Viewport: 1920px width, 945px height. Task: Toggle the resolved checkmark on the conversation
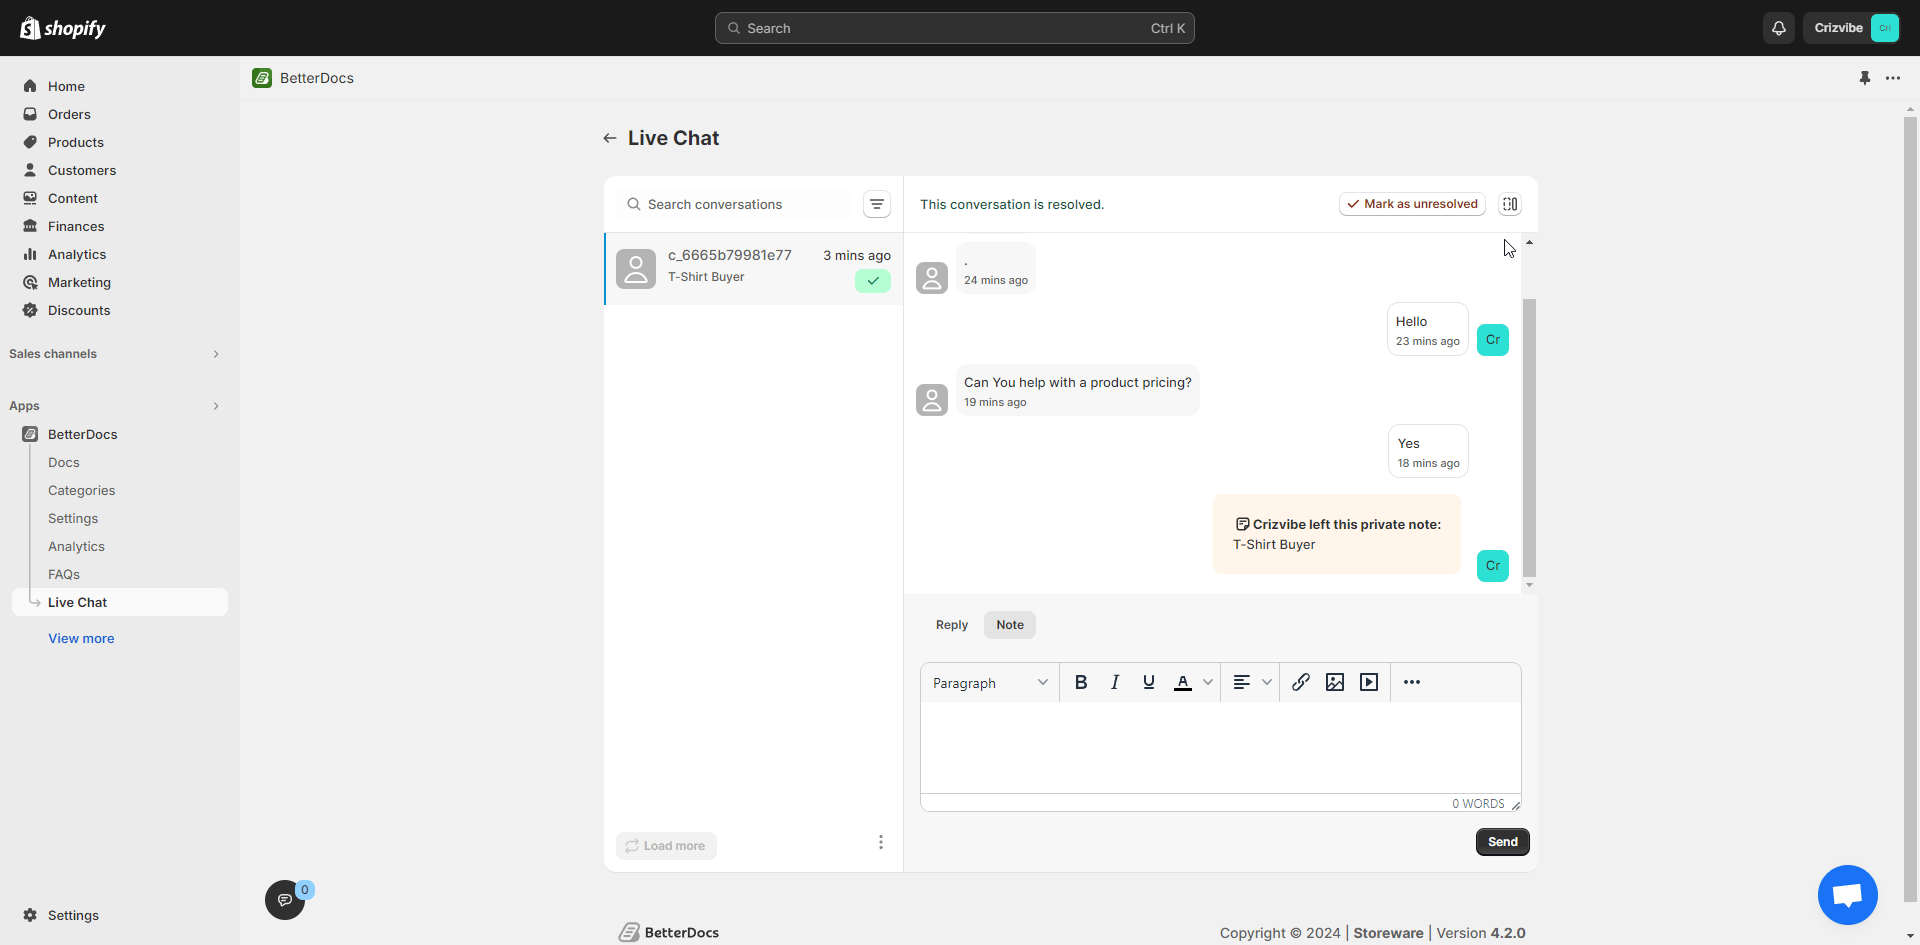[872, 281]
